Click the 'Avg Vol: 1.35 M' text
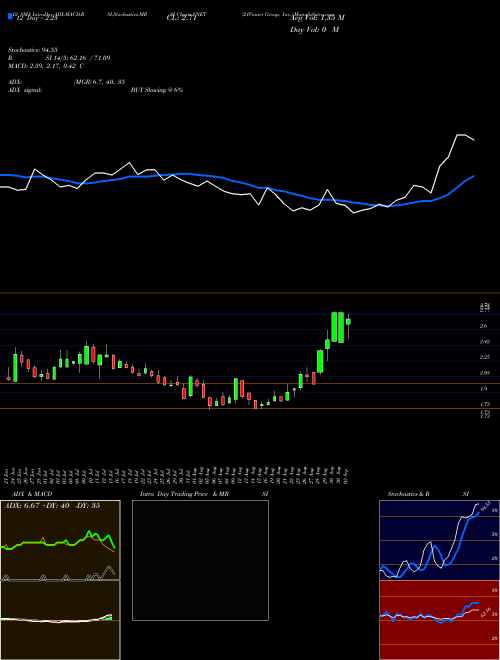500x660 pixels. (317, 18)
